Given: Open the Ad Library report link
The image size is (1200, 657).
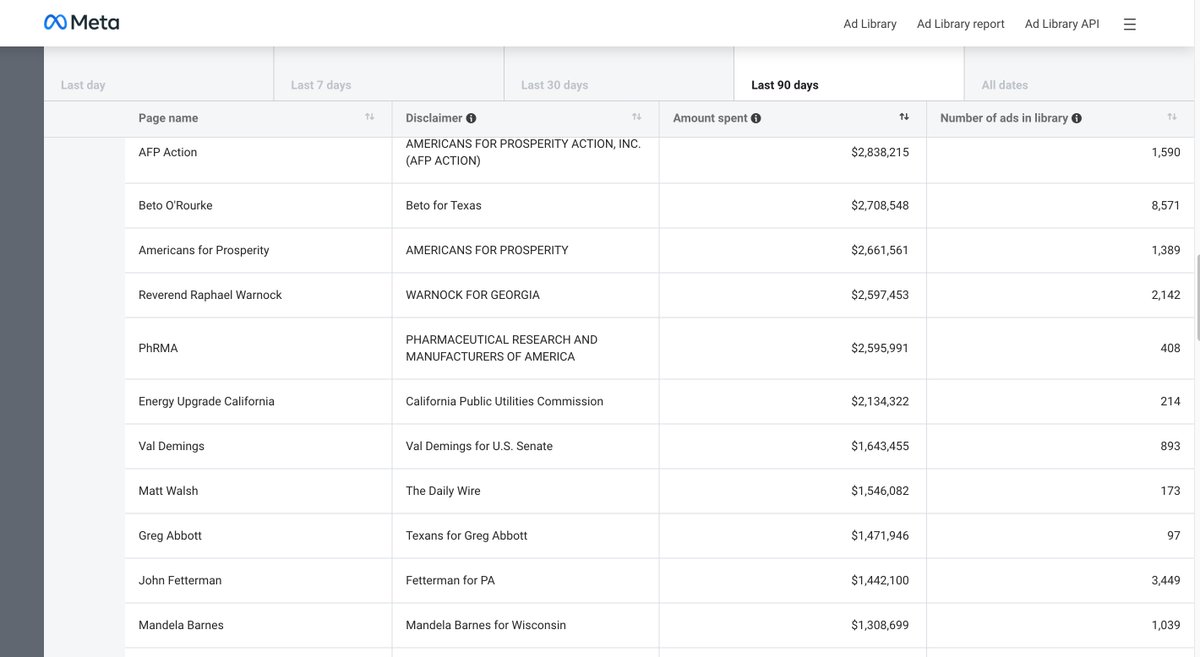Looking at the screenshot, I should point(961,24).
